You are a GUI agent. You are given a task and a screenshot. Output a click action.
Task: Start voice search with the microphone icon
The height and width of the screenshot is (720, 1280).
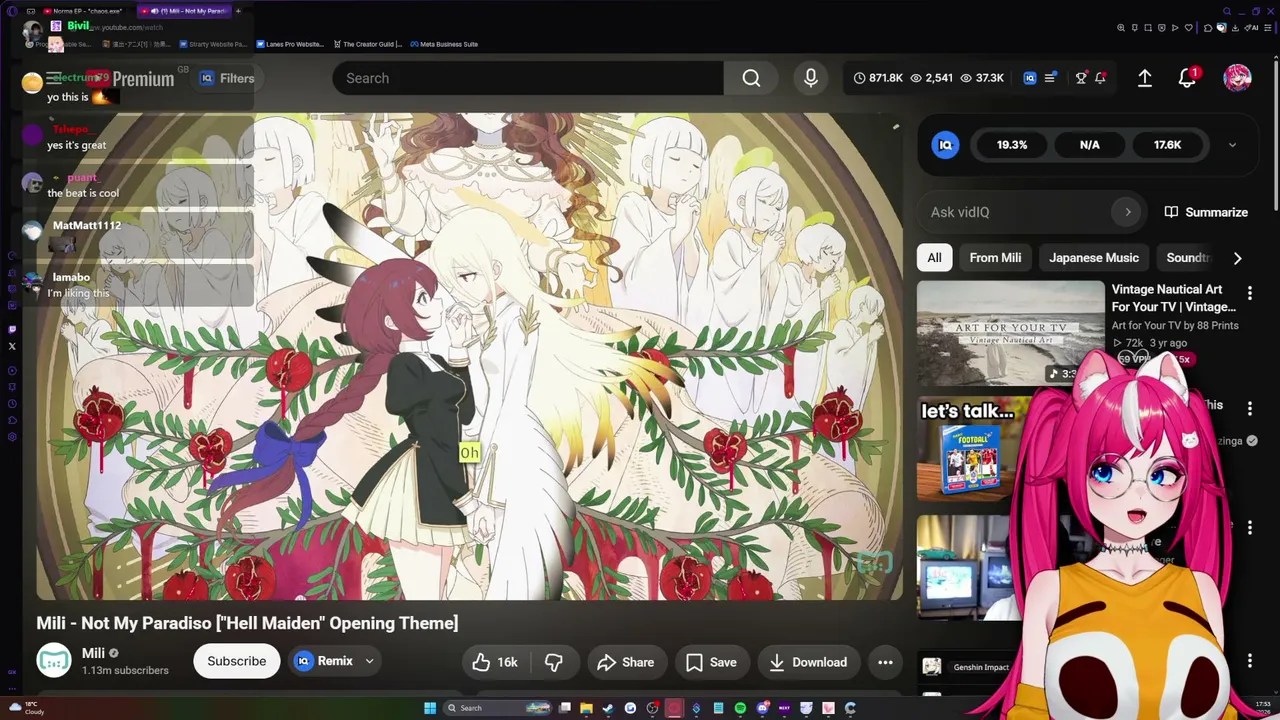(x=811, y=78)
